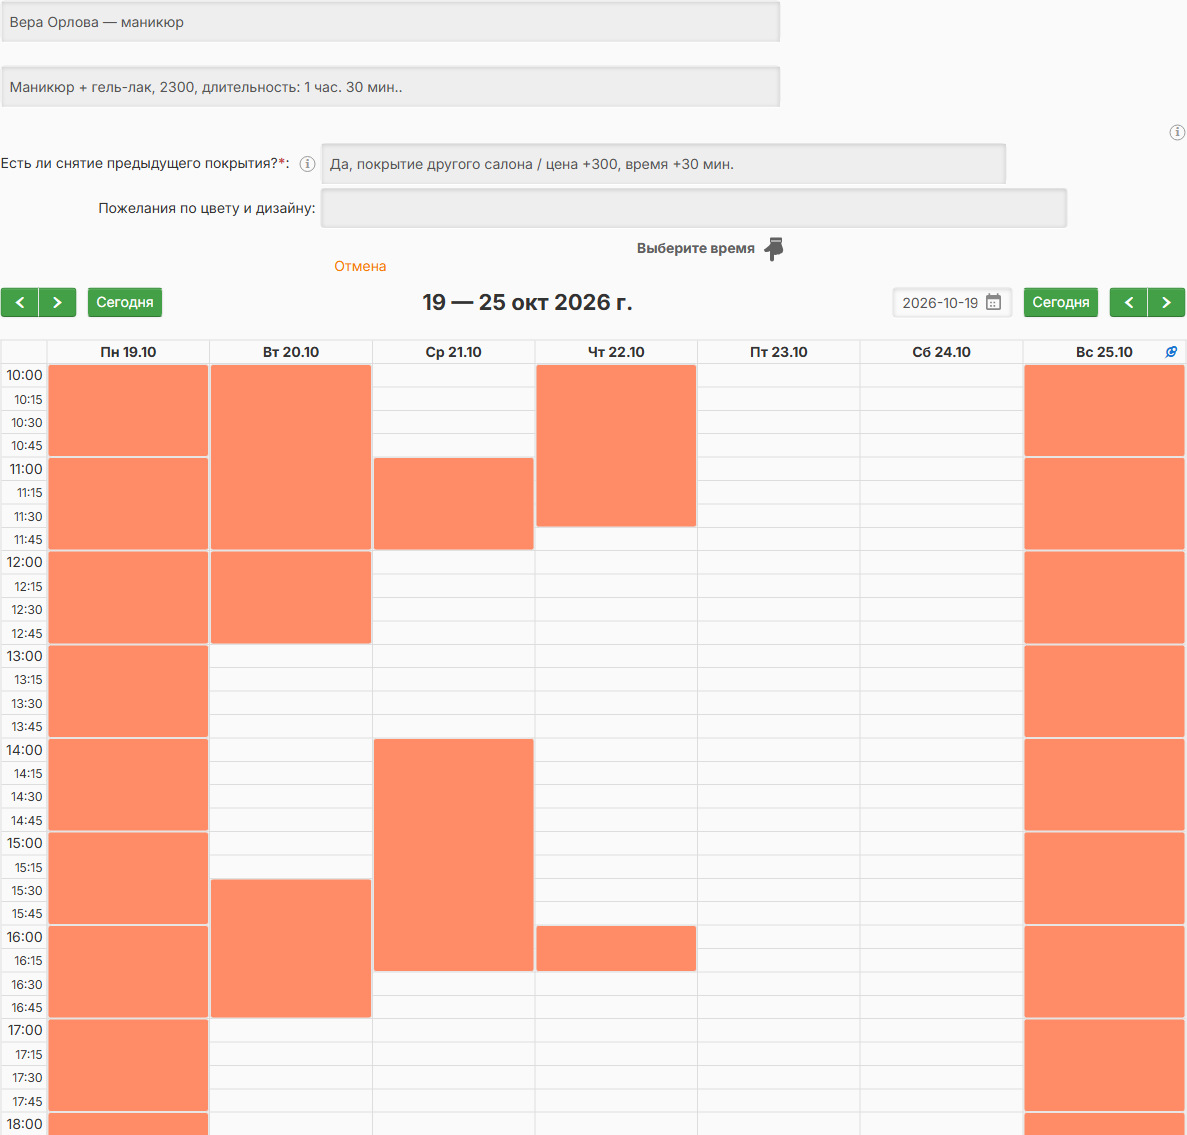Click the info icon at top right corner
Viewport: 1187px width, 1135px height.
[x=1177, y=133]
